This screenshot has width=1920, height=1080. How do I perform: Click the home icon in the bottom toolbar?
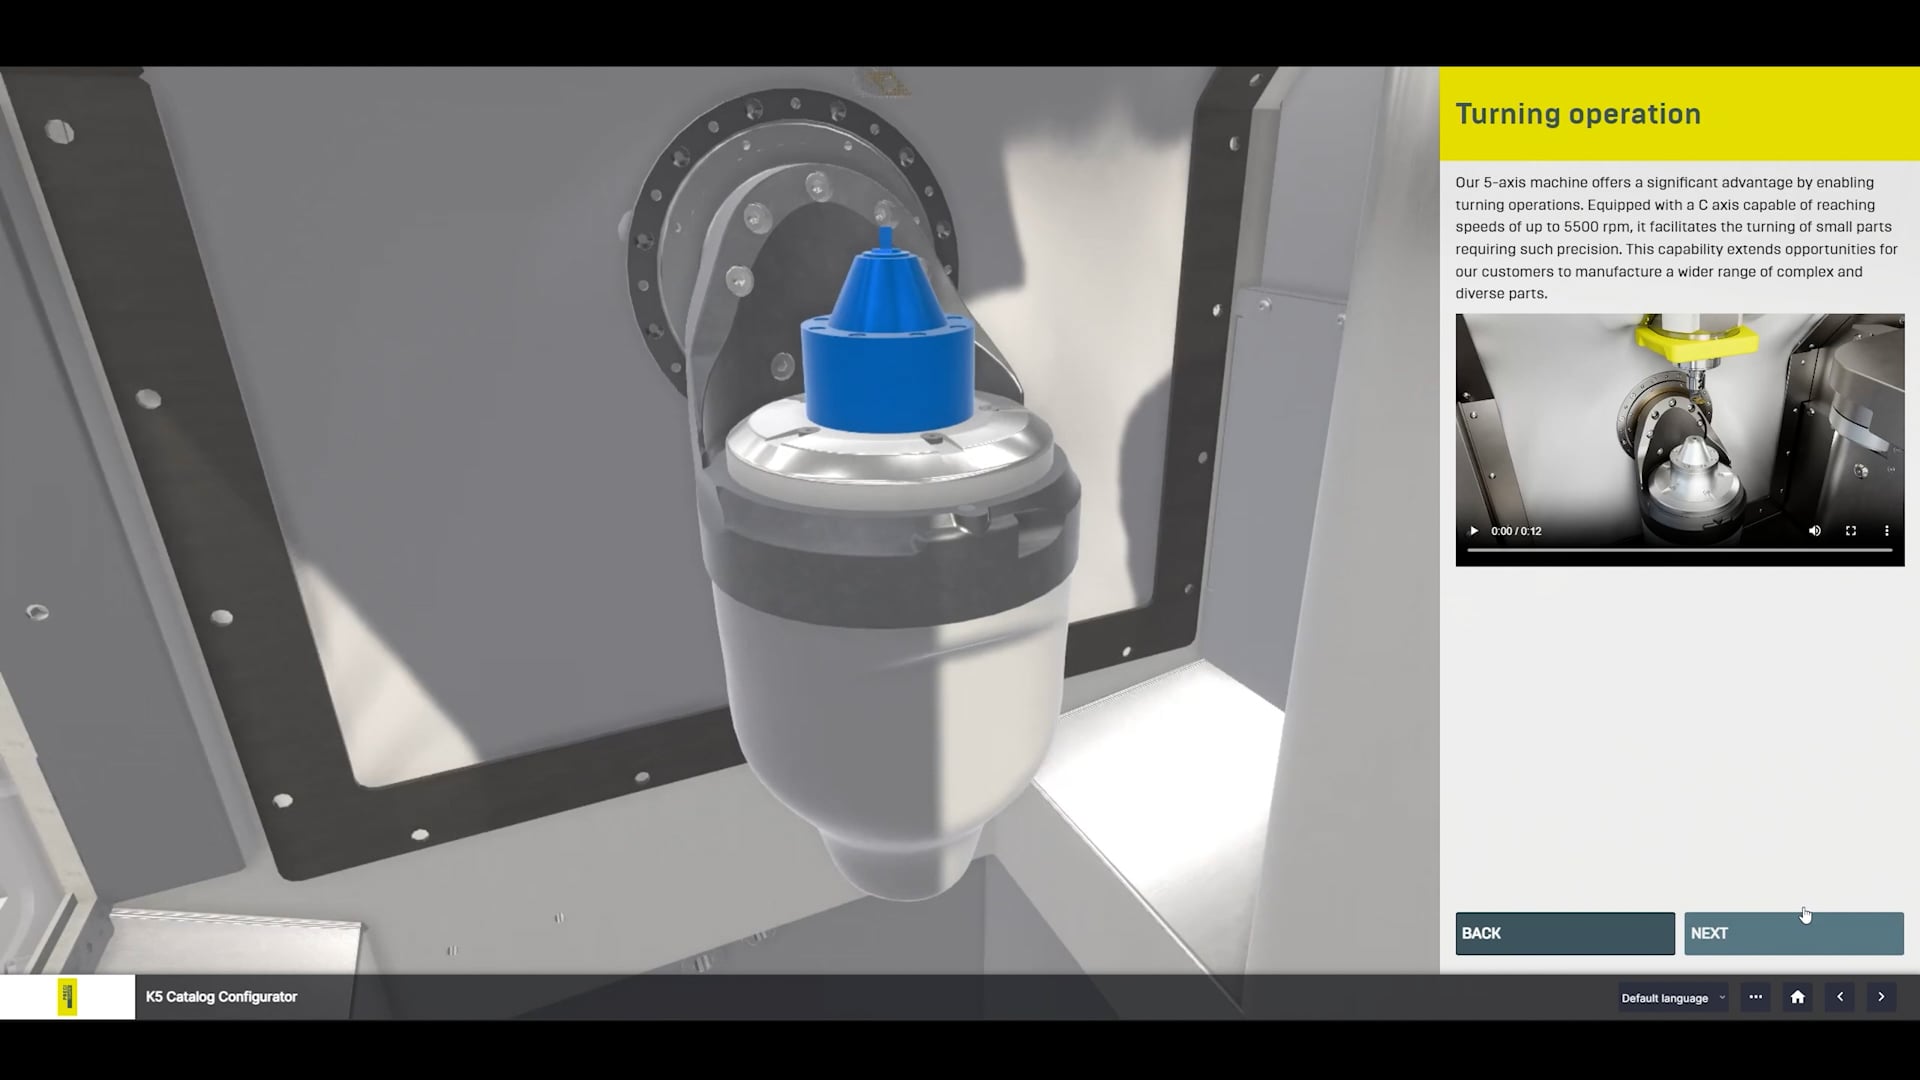[1797, 997]
